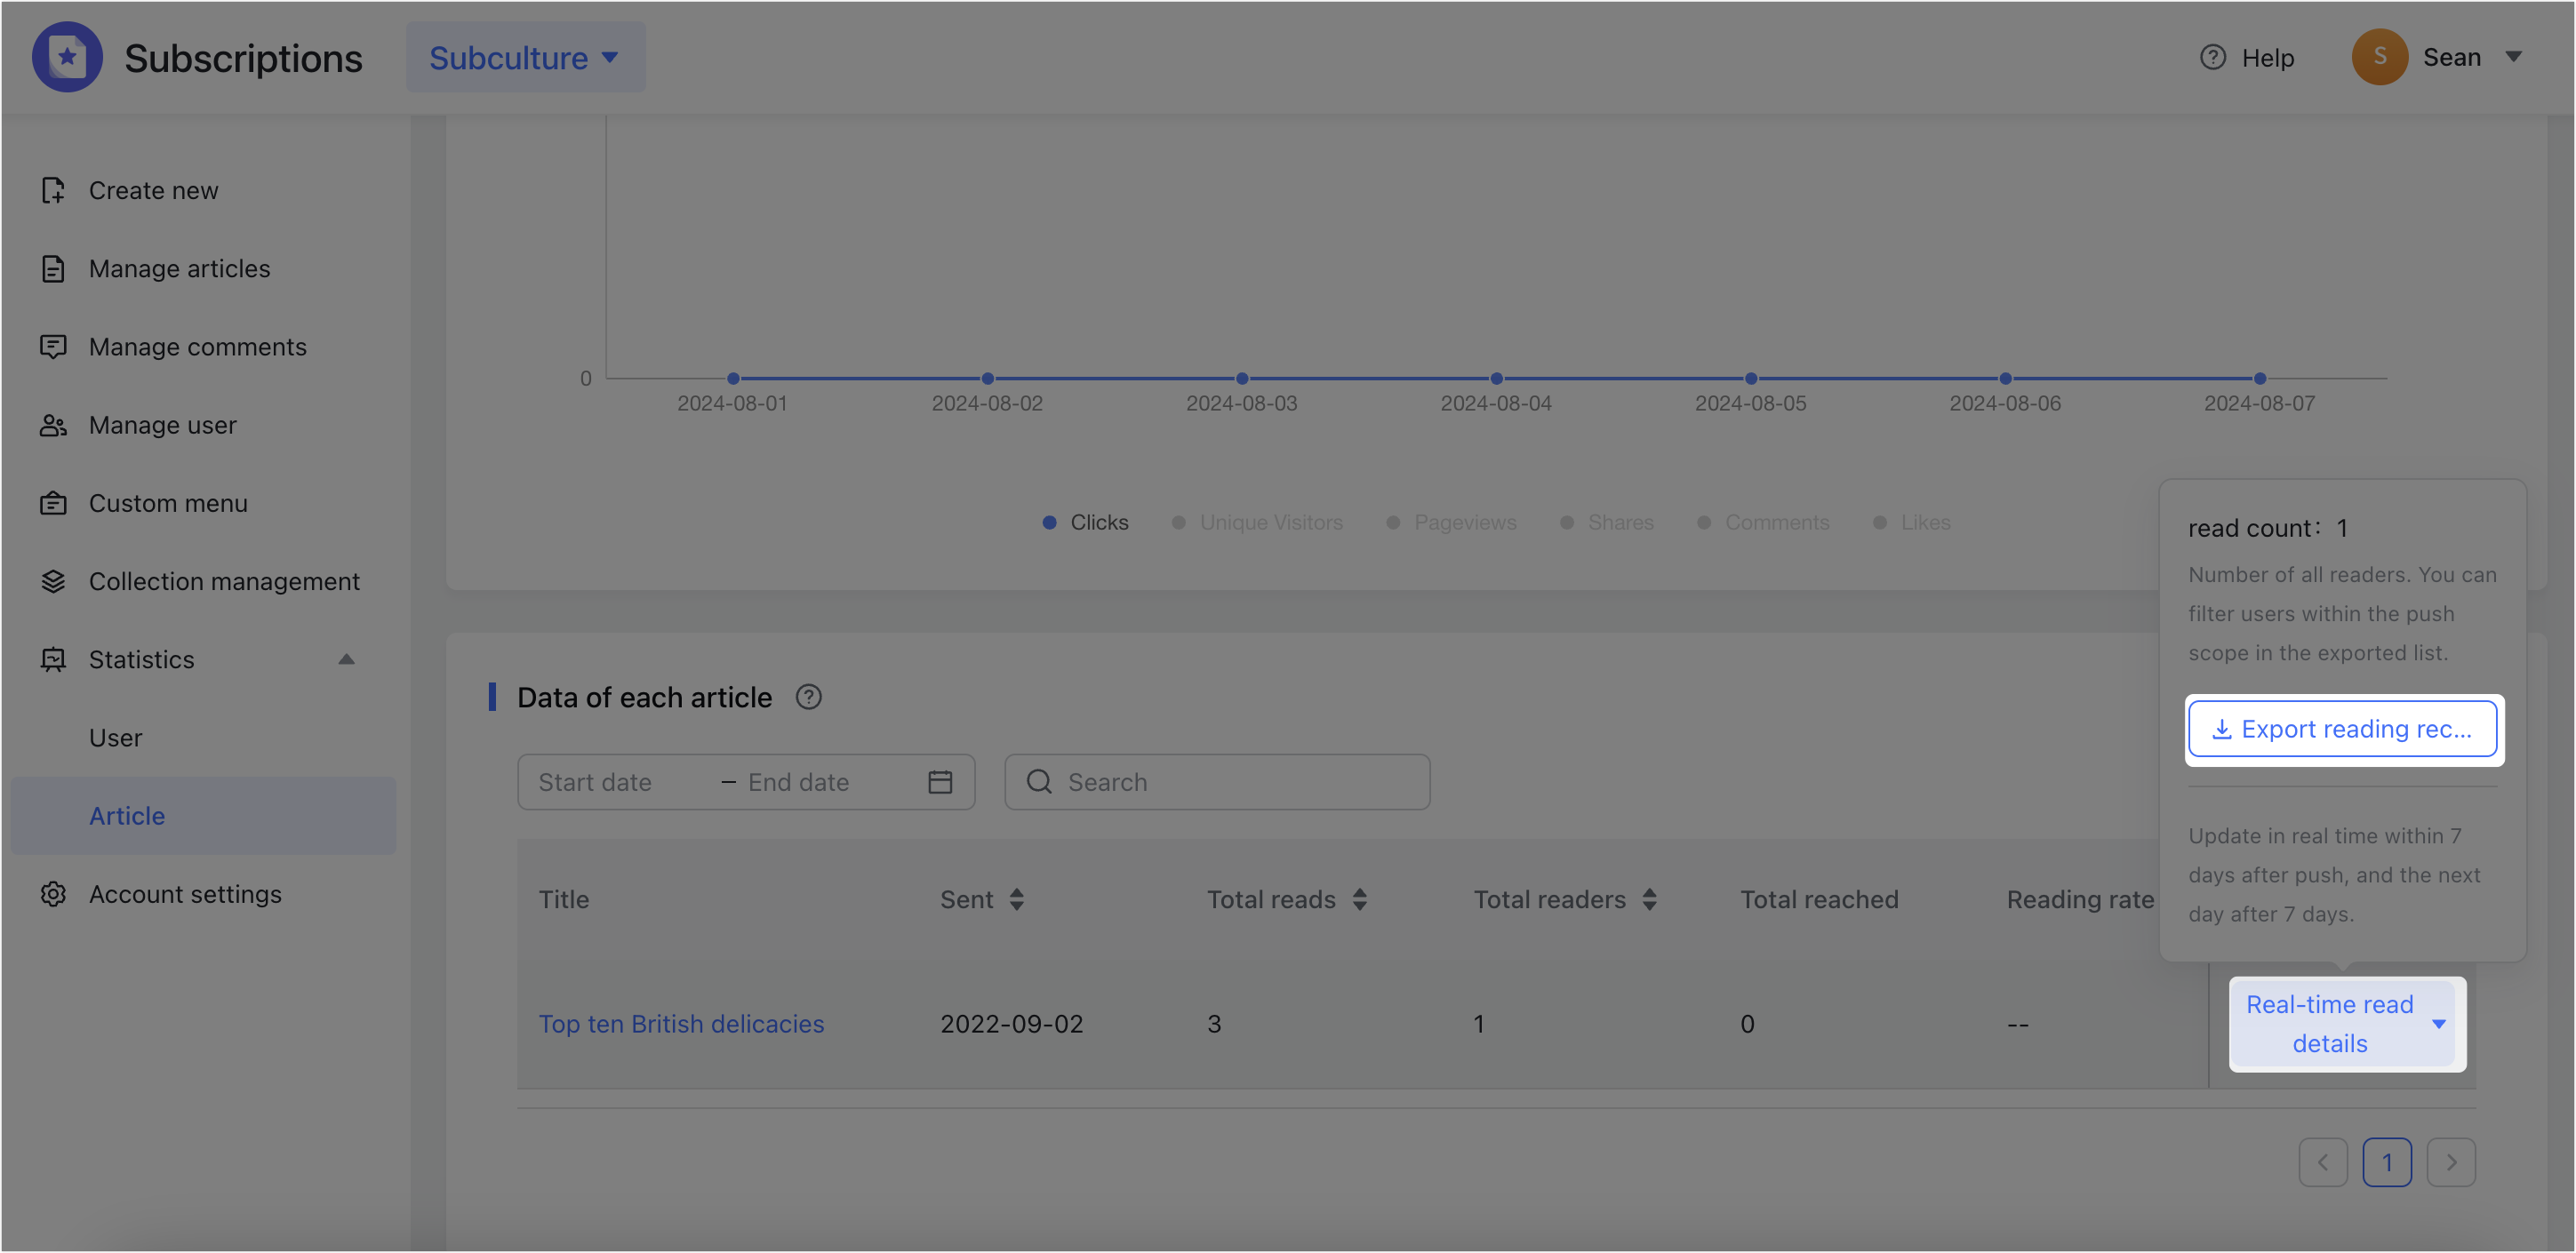The height and width of the screenshot is (1253, 2576).
Task: Click the Export reading records button
Action: coord(2343,729)
